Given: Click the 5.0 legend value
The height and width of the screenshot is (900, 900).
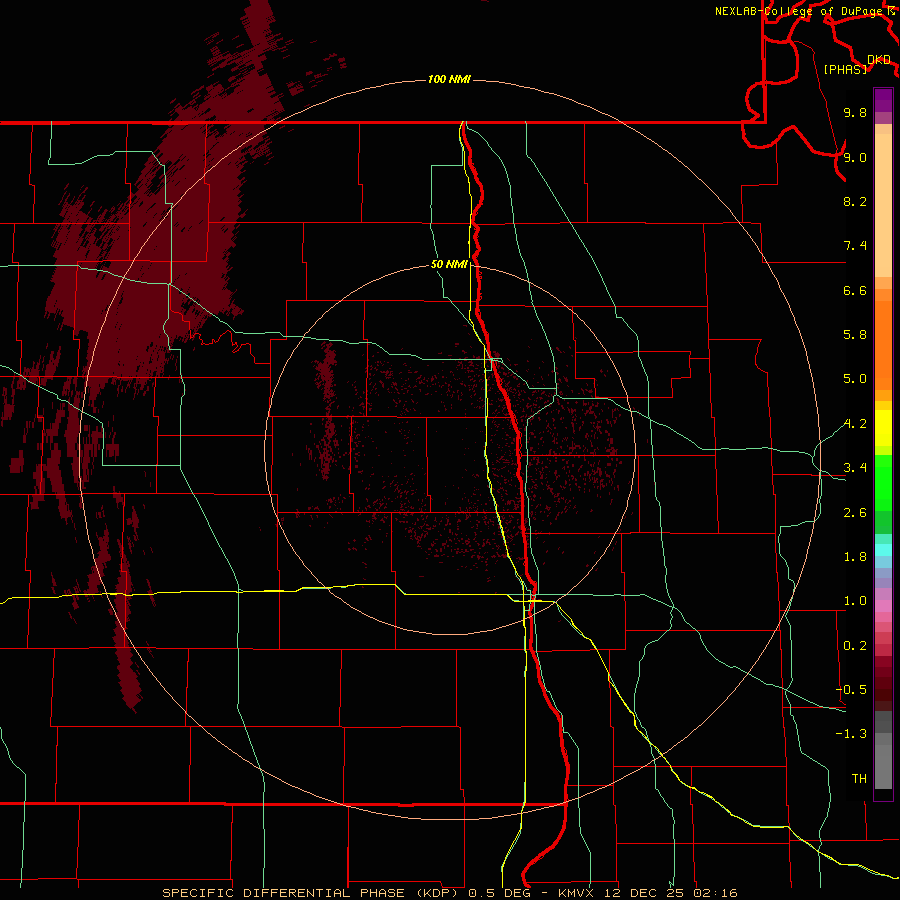Looking at the screenshot, I should pos(855,379).
